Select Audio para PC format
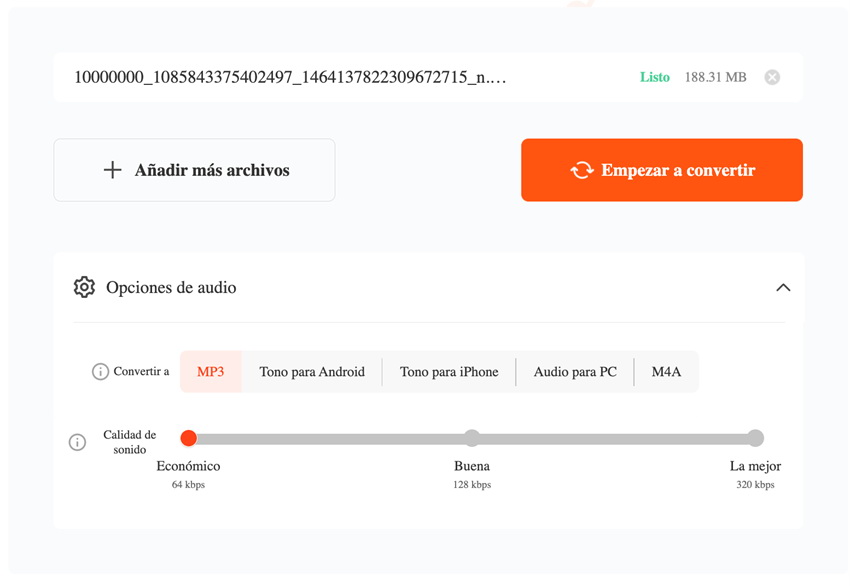 click(x=575, y=372)
